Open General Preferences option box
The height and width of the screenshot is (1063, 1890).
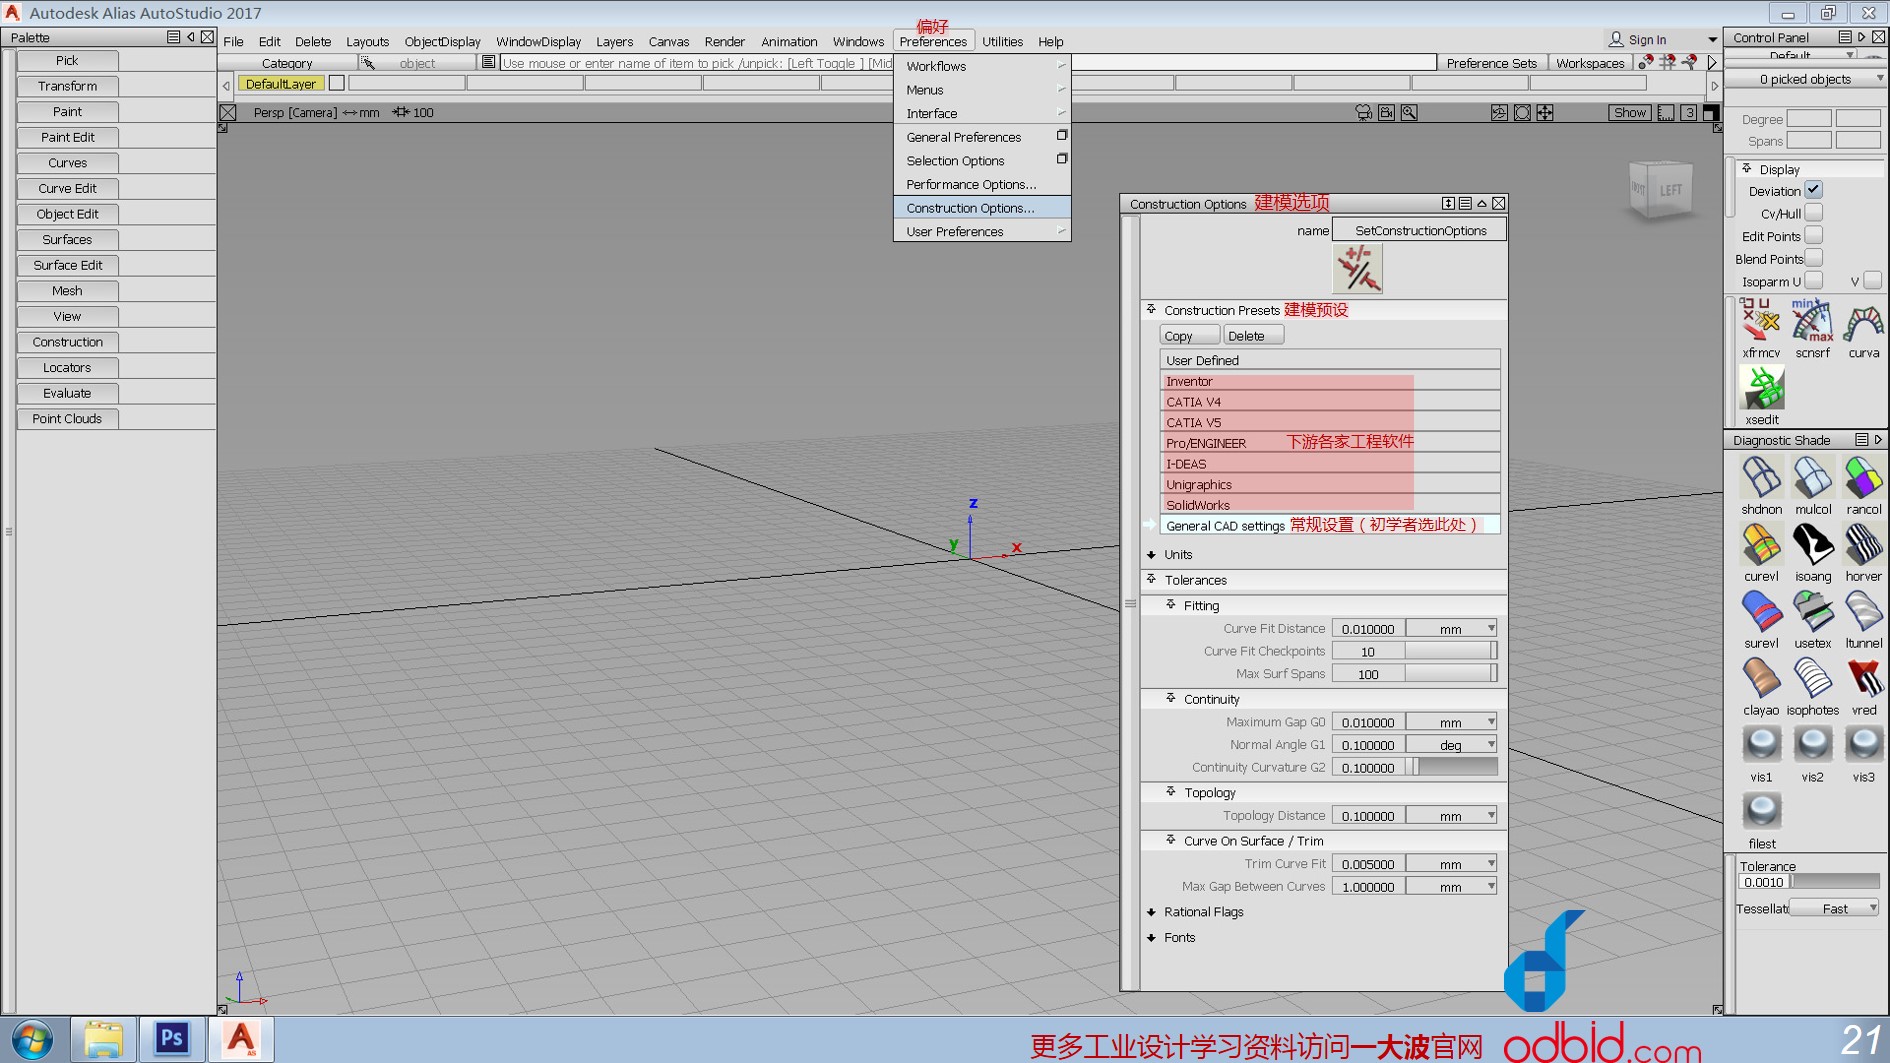pos(1062,136)
